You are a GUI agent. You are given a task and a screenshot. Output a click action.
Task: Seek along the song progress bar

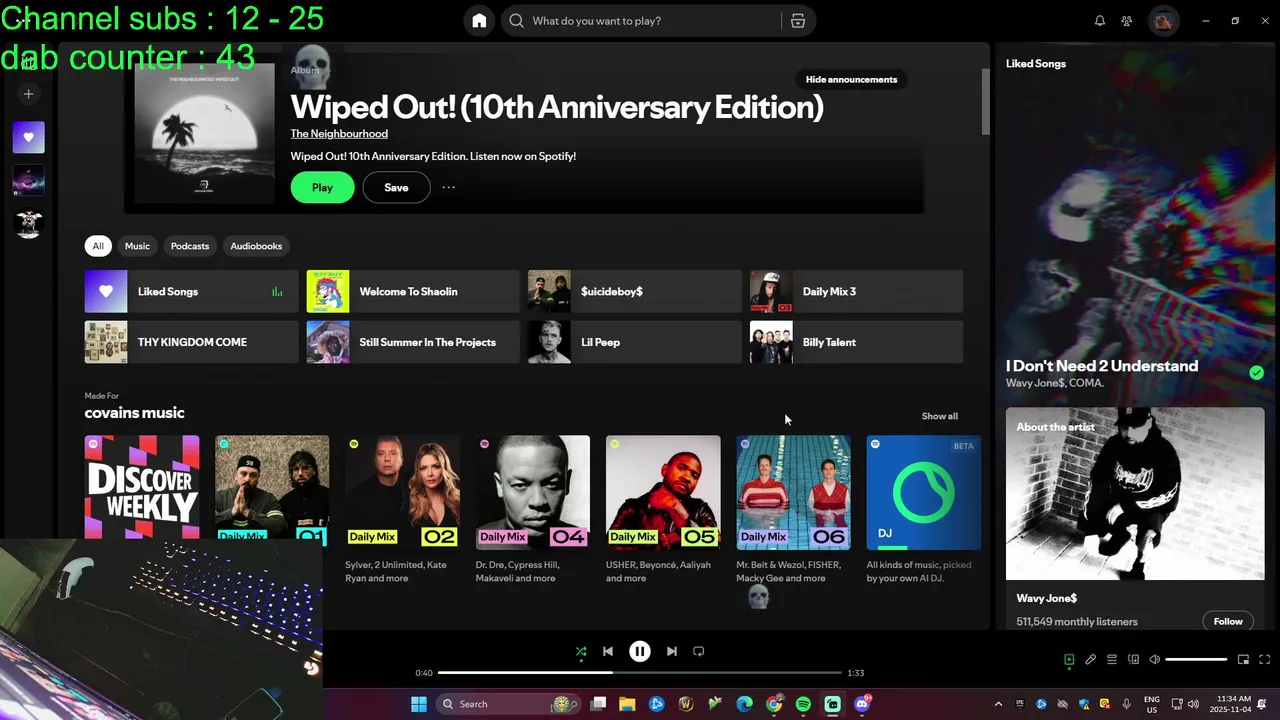tap(640, 673)
